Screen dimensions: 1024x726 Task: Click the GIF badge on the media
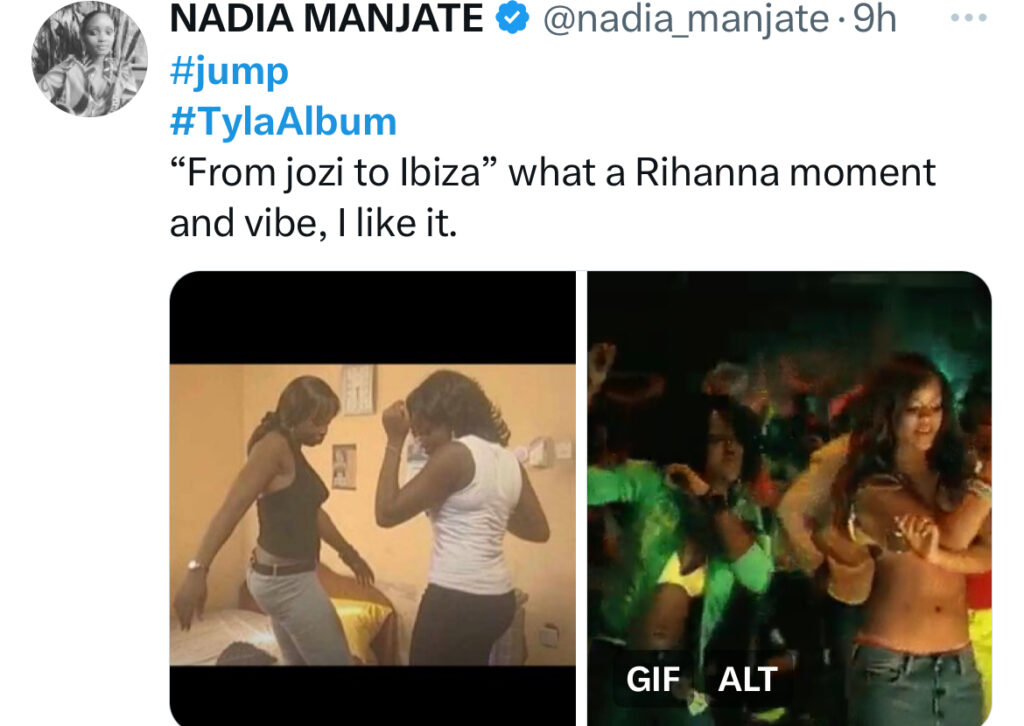click(652, 679)
